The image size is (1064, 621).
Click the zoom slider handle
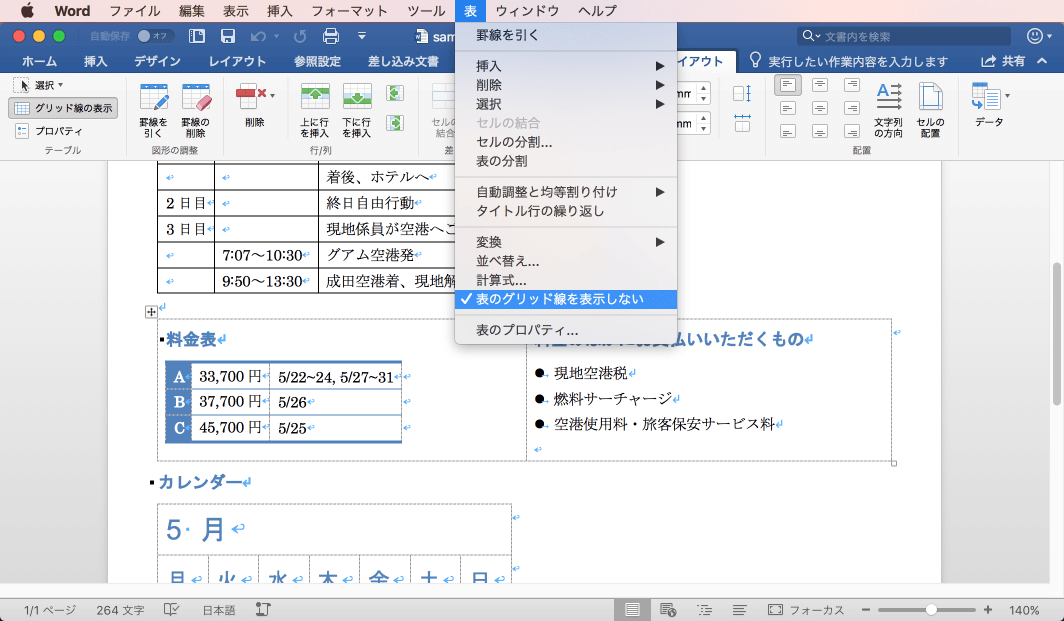coord(932,609)
